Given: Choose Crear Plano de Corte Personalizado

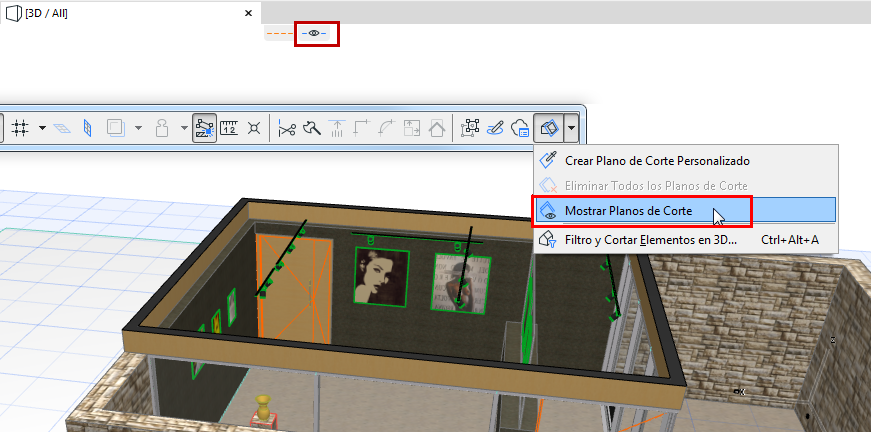Looking at the screenshot, I should click(x=685, y=161).
